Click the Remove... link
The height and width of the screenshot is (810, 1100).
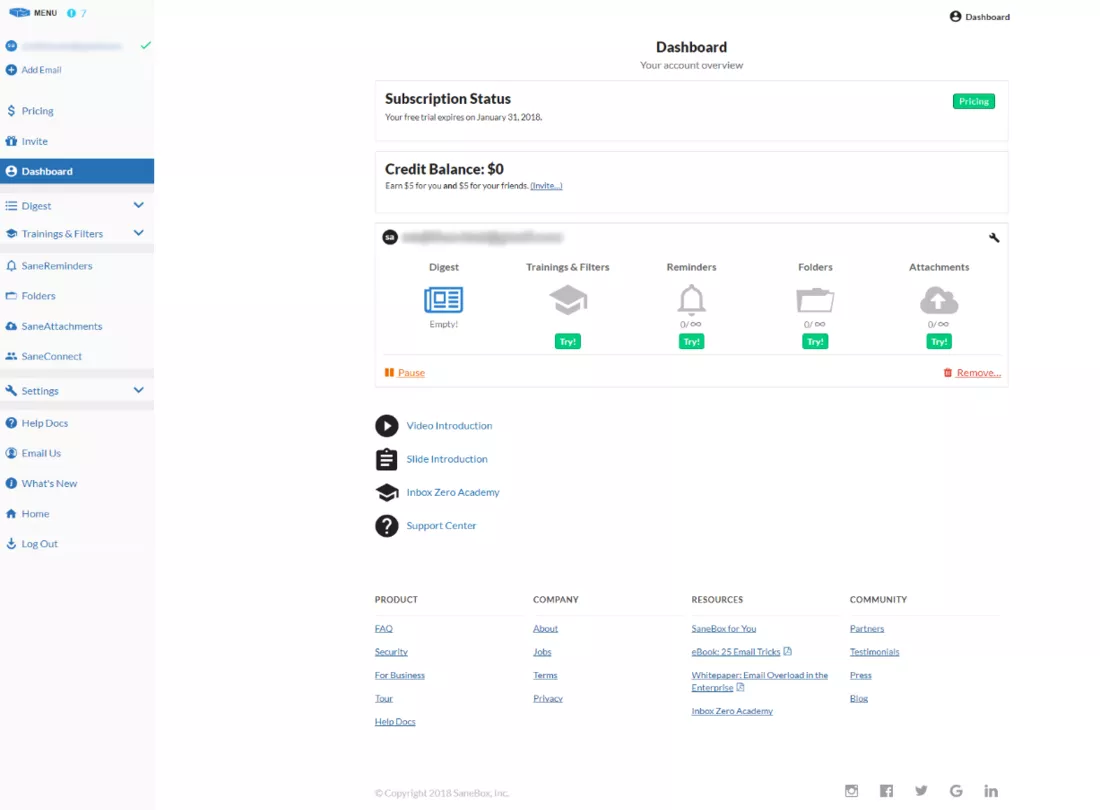coord(979,372)
